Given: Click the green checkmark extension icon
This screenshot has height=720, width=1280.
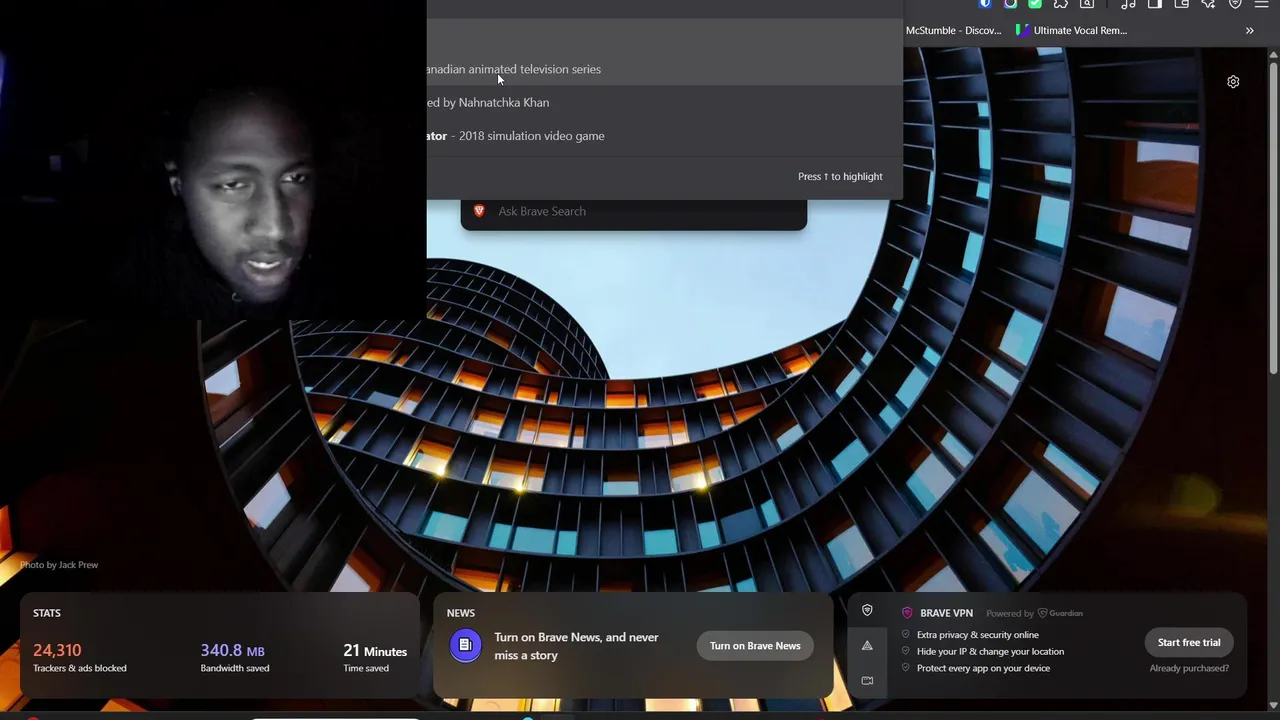Looking at the screenshot, I should tap(1035, 4).
